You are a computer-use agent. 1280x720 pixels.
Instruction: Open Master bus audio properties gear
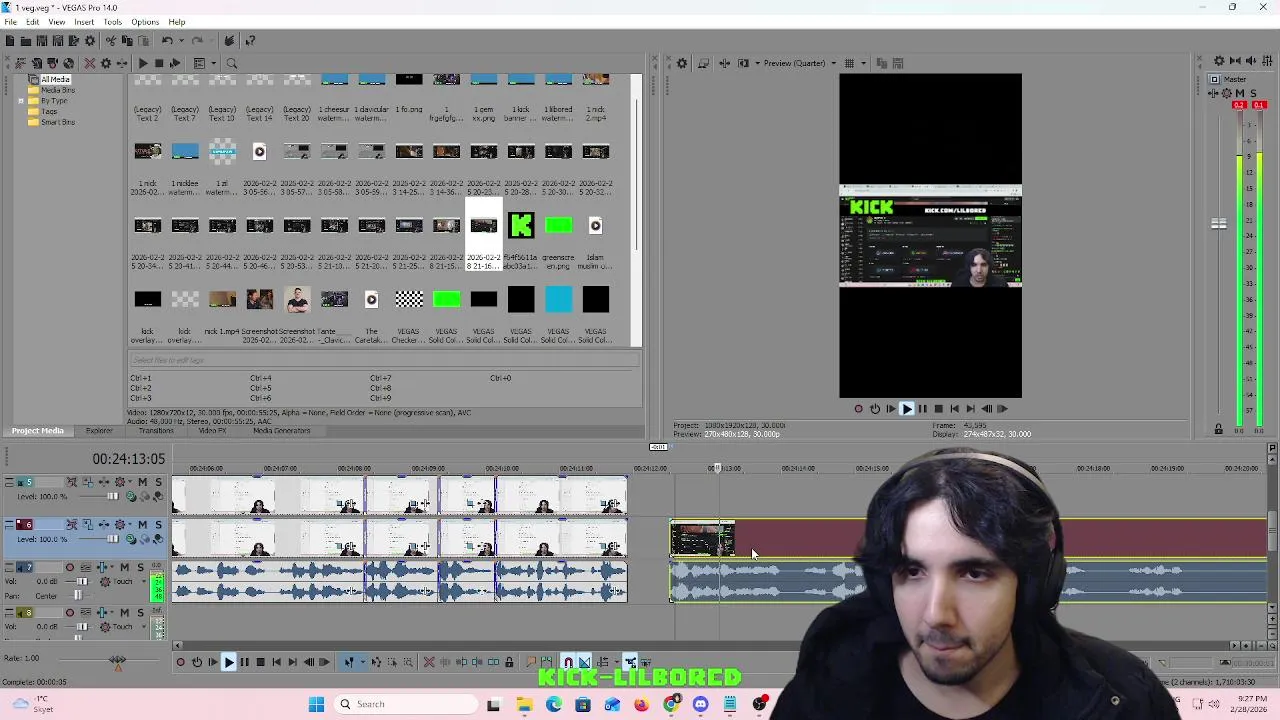[1219, 61]
